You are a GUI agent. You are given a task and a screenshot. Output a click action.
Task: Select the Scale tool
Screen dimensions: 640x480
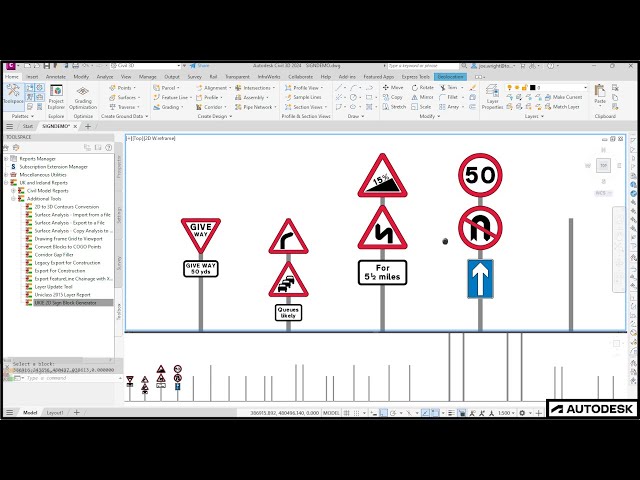click(421, 107)
